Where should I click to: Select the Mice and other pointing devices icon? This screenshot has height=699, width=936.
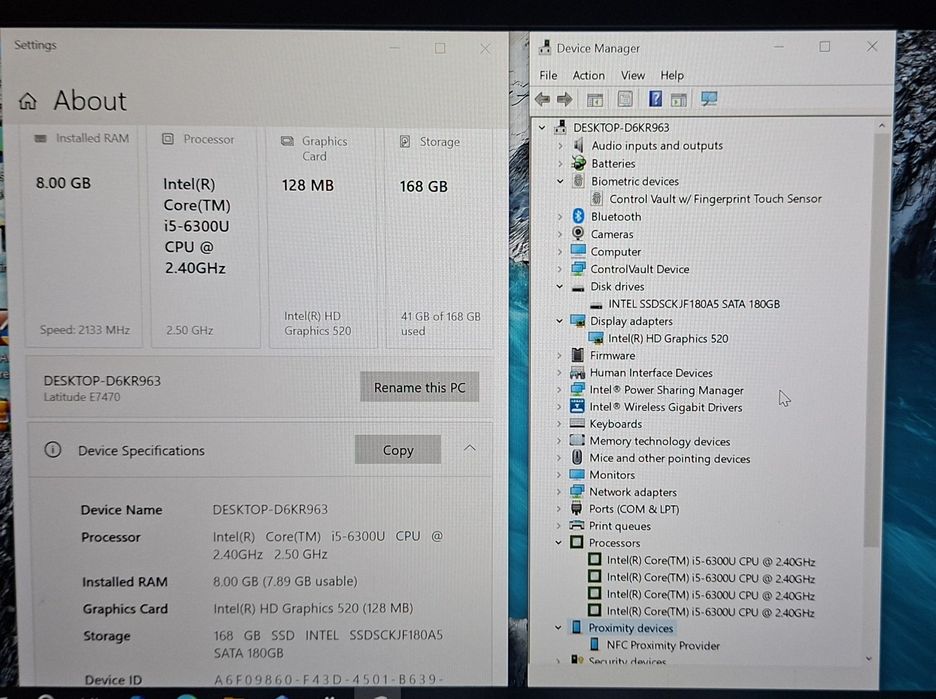[577, 457]
